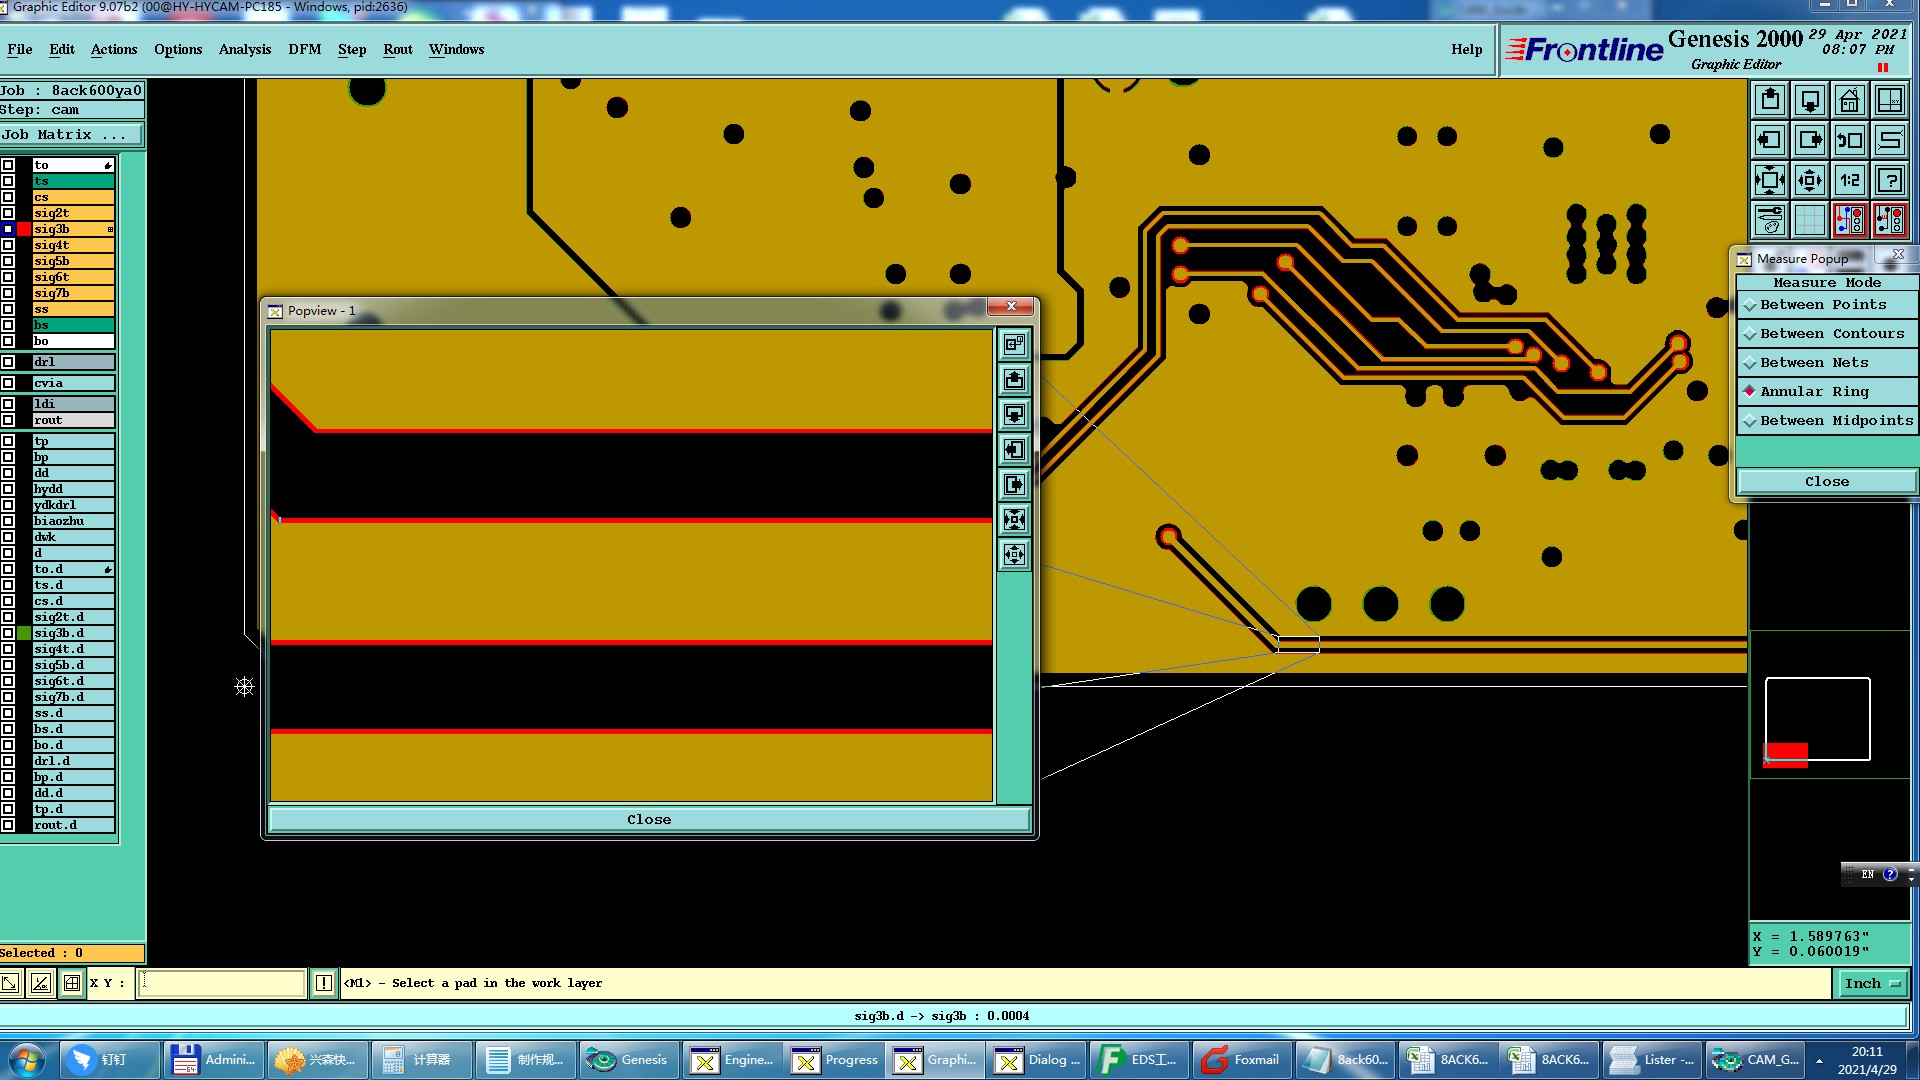1920x1080 pixels.
Task: Open the Analysis menu
Action: point(244,50)
